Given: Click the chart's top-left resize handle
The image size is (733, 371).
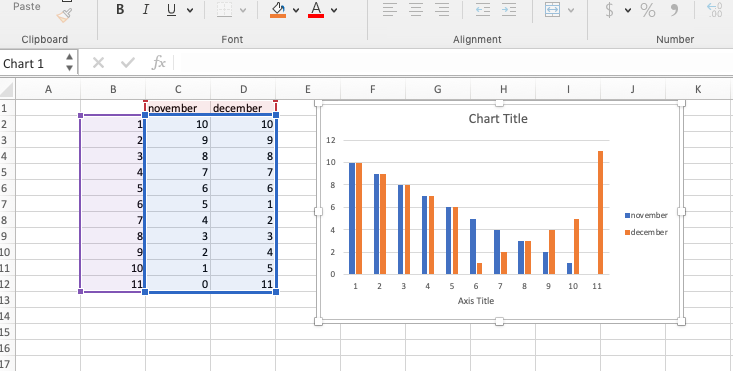Looking at the screenshot, I should coord(318,103).
